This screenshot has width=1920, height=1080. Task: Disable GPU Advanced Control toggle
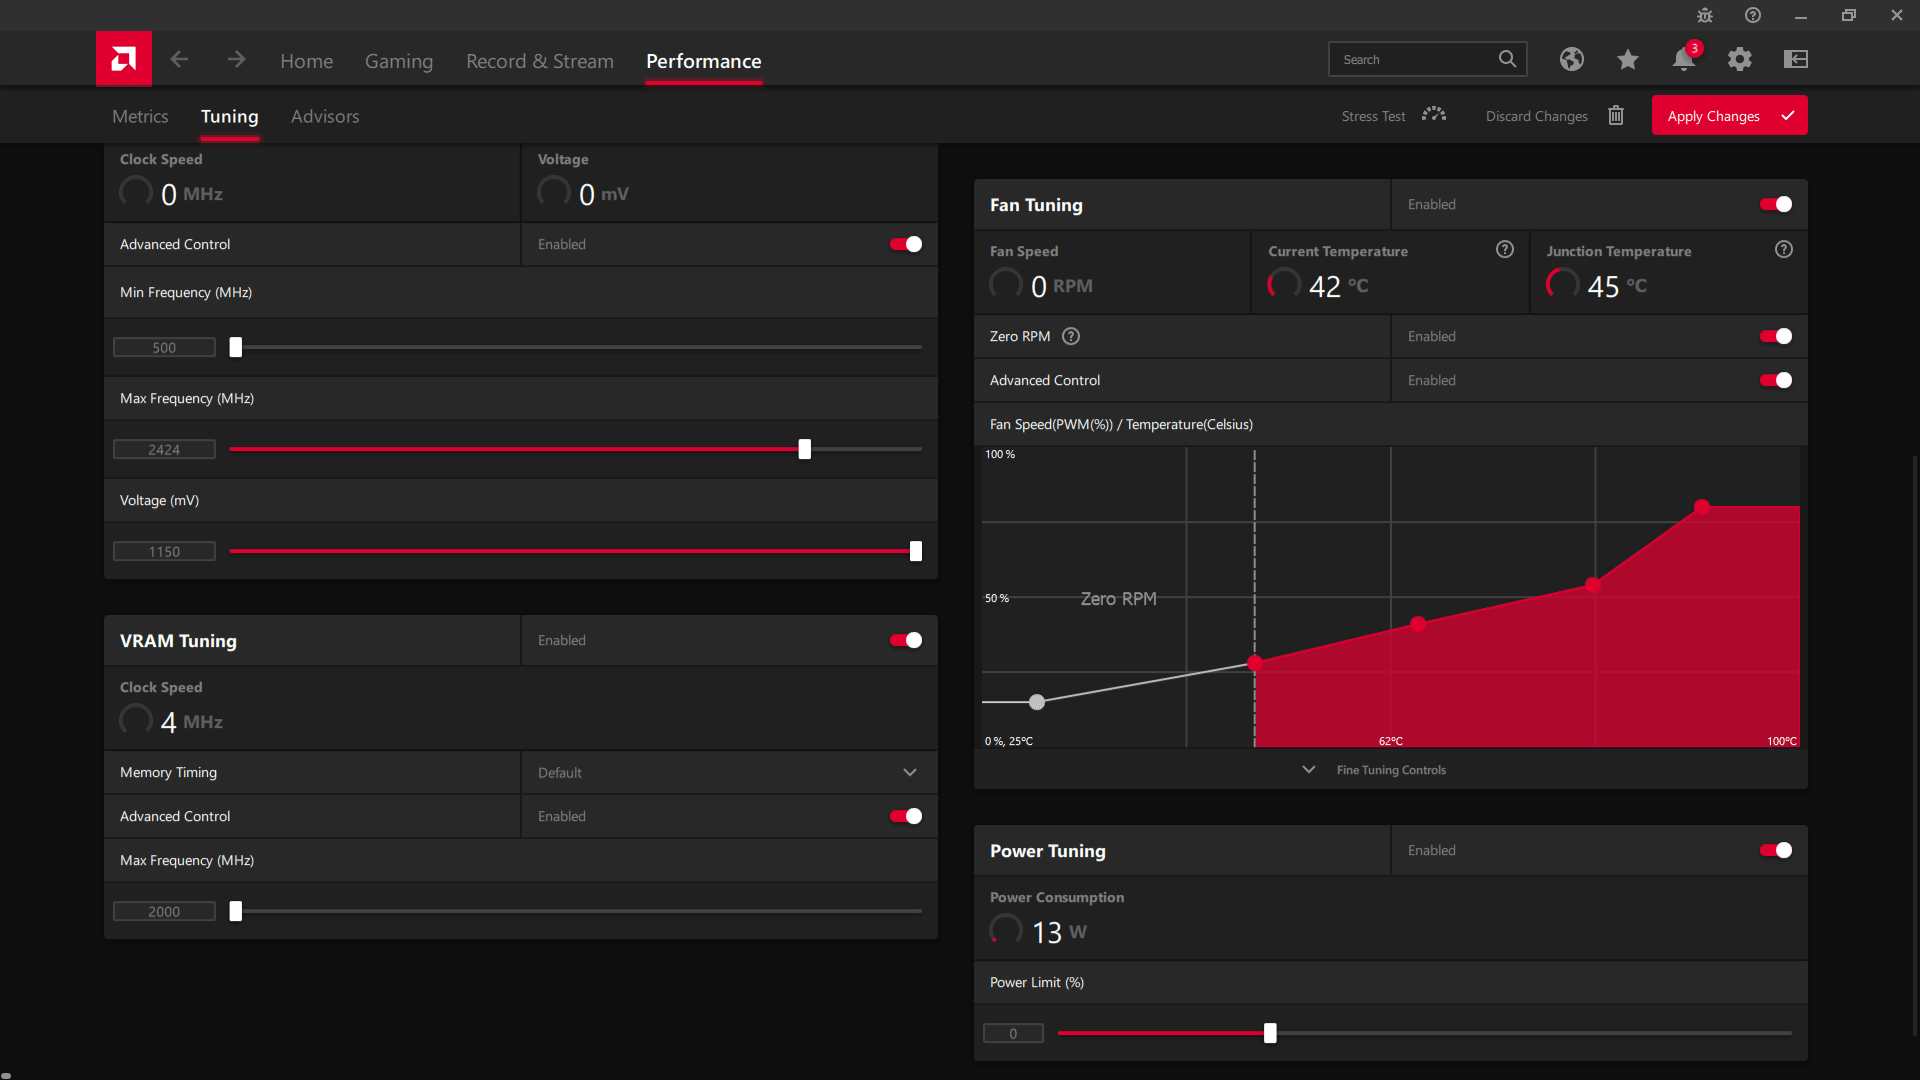(906, 244)
